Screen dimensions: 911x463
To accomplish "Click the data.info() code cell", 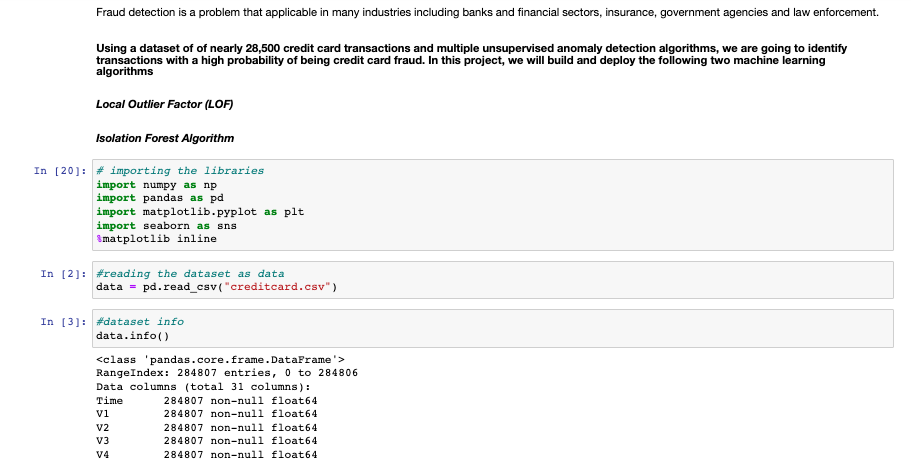I will point(493,329).
